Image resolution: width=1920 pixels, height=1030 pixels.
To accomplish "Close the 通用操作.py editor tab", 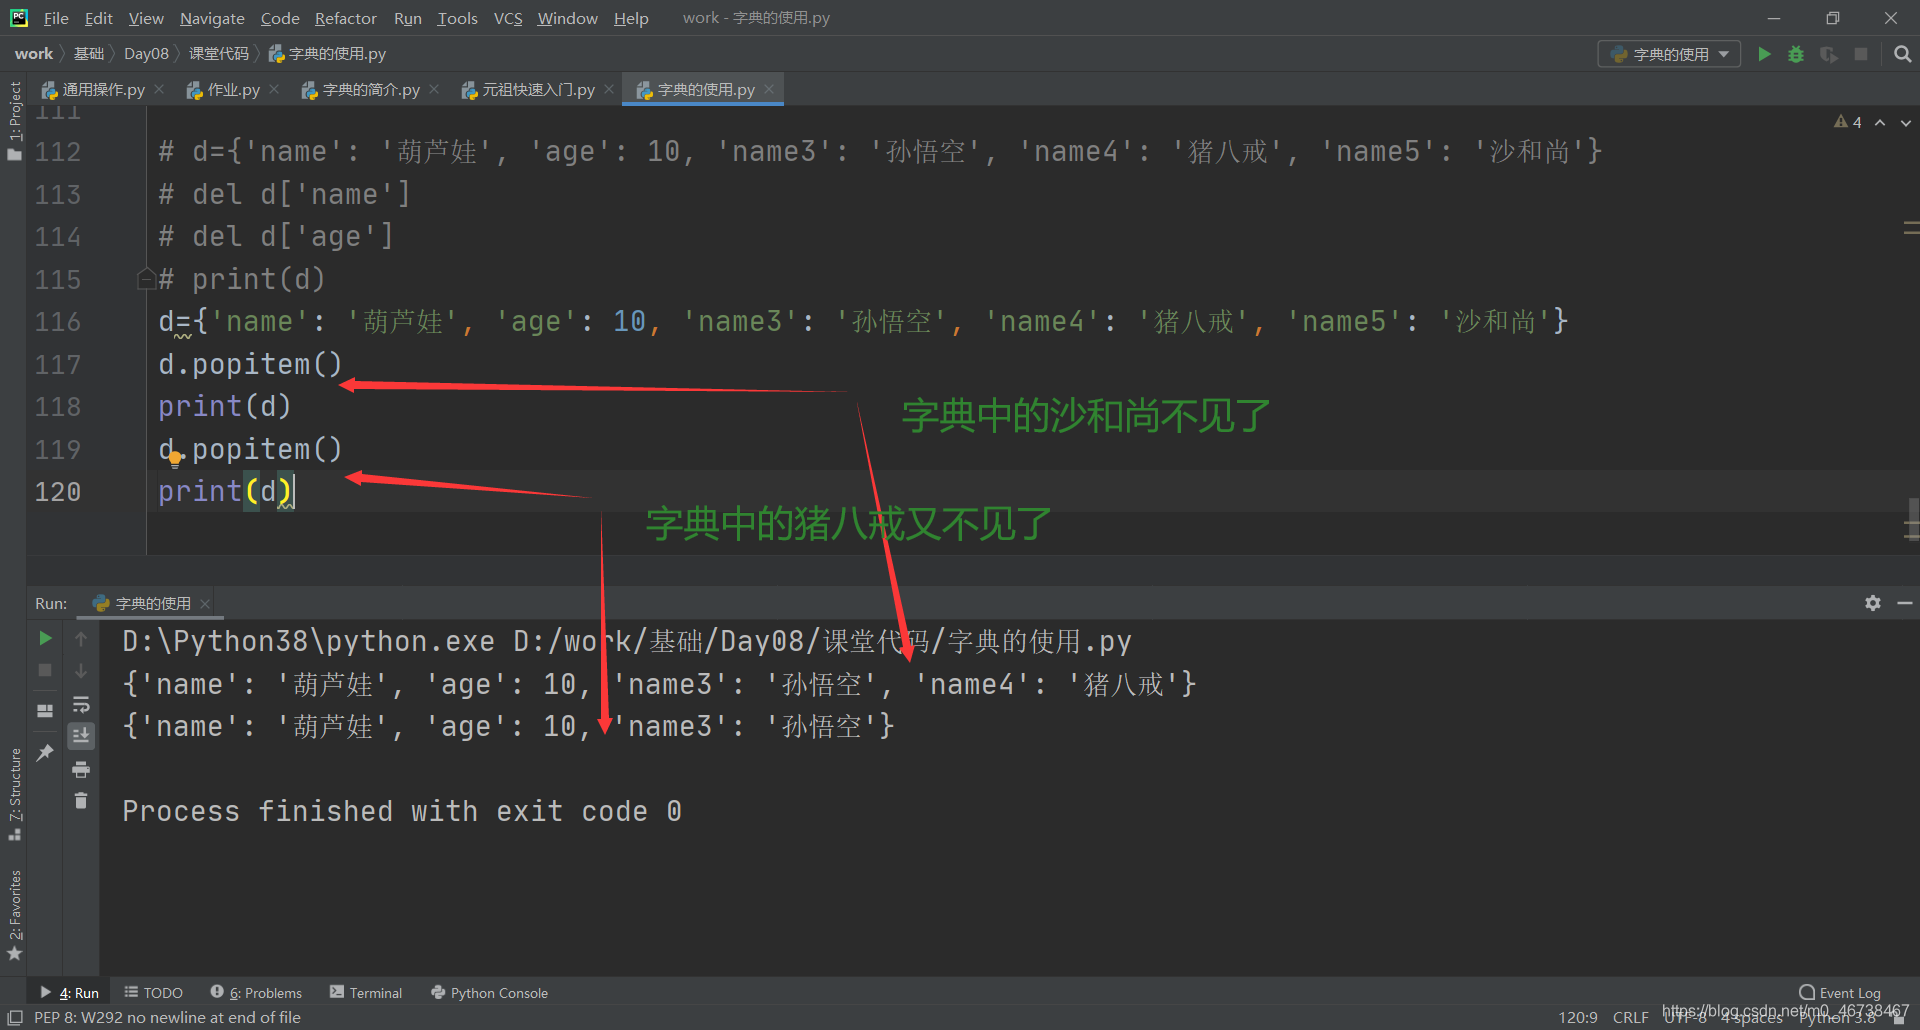I will click(x=159, y=90).
